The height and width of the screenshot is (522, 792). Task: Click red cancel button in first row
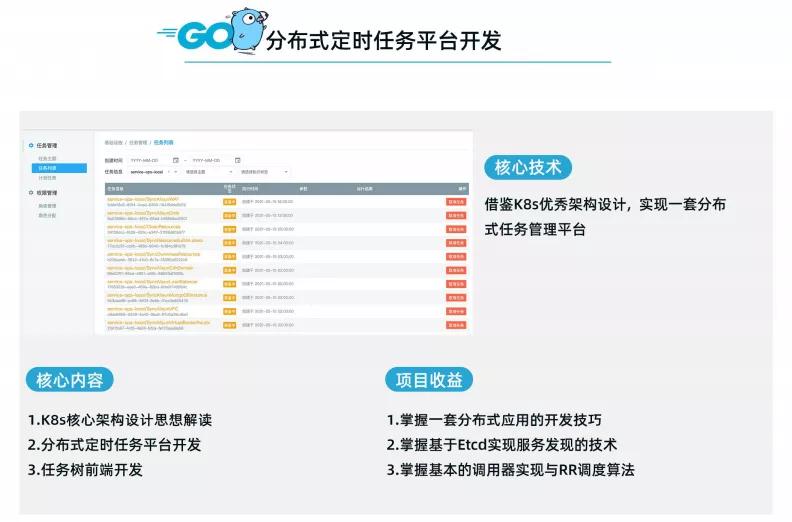click(456, 201)
